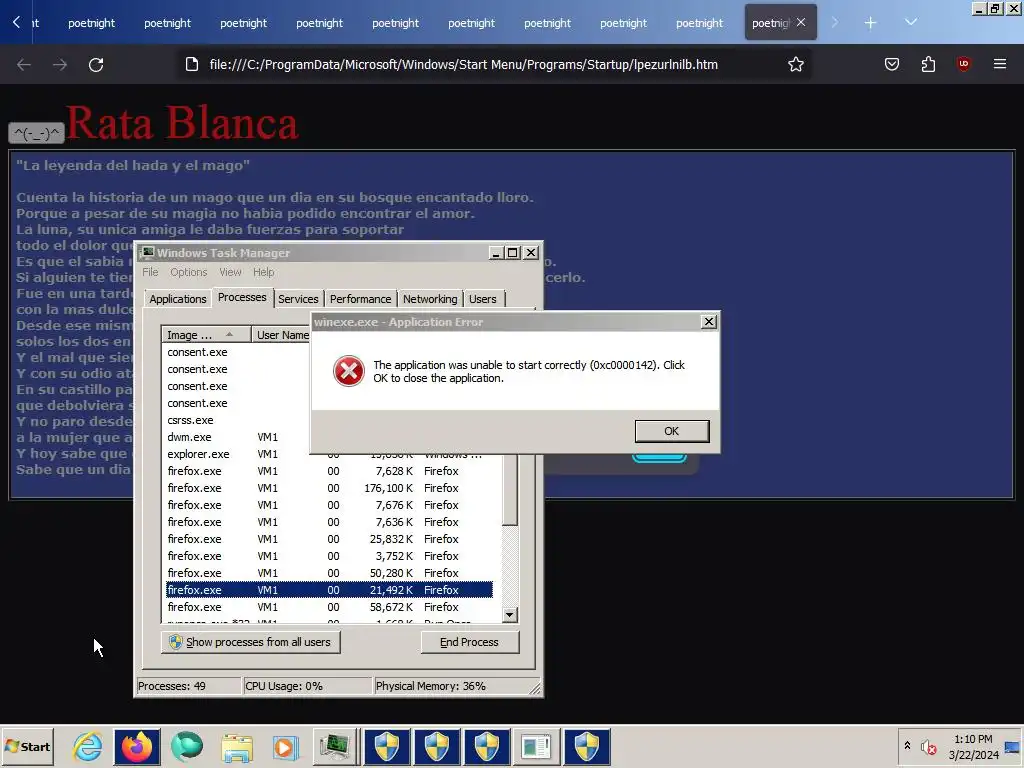The width and height of the screenshot is (1024, 768).
Task: Open the Firefox hamburger application menu
Action: pos(1000,64)
